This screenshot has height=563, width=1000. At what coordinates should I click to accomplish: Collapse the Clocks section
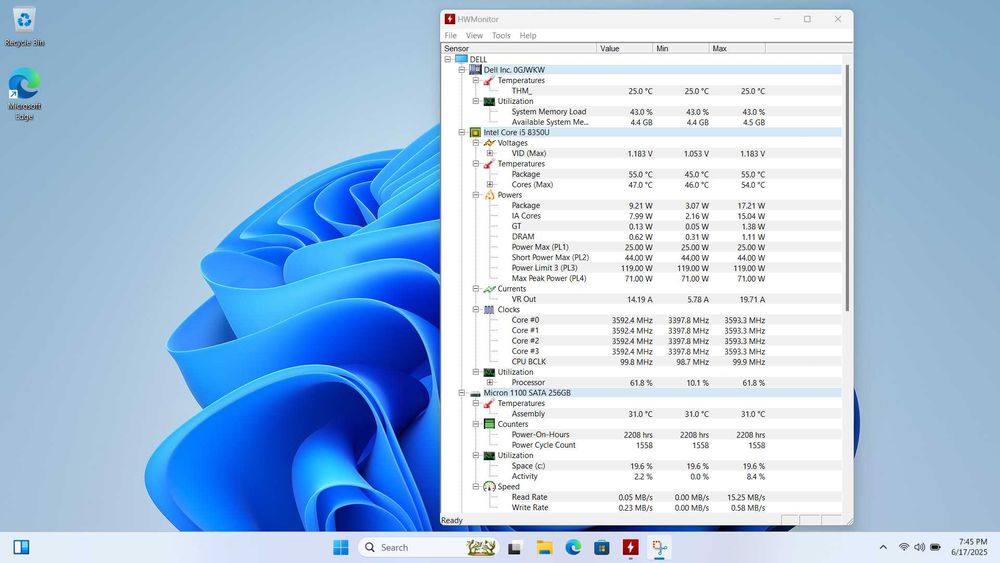tap(476, 309)
